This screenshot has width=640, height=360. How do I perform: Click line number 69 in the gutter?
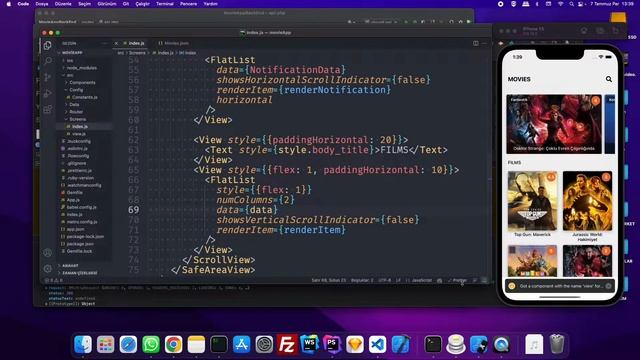point(133,210)
